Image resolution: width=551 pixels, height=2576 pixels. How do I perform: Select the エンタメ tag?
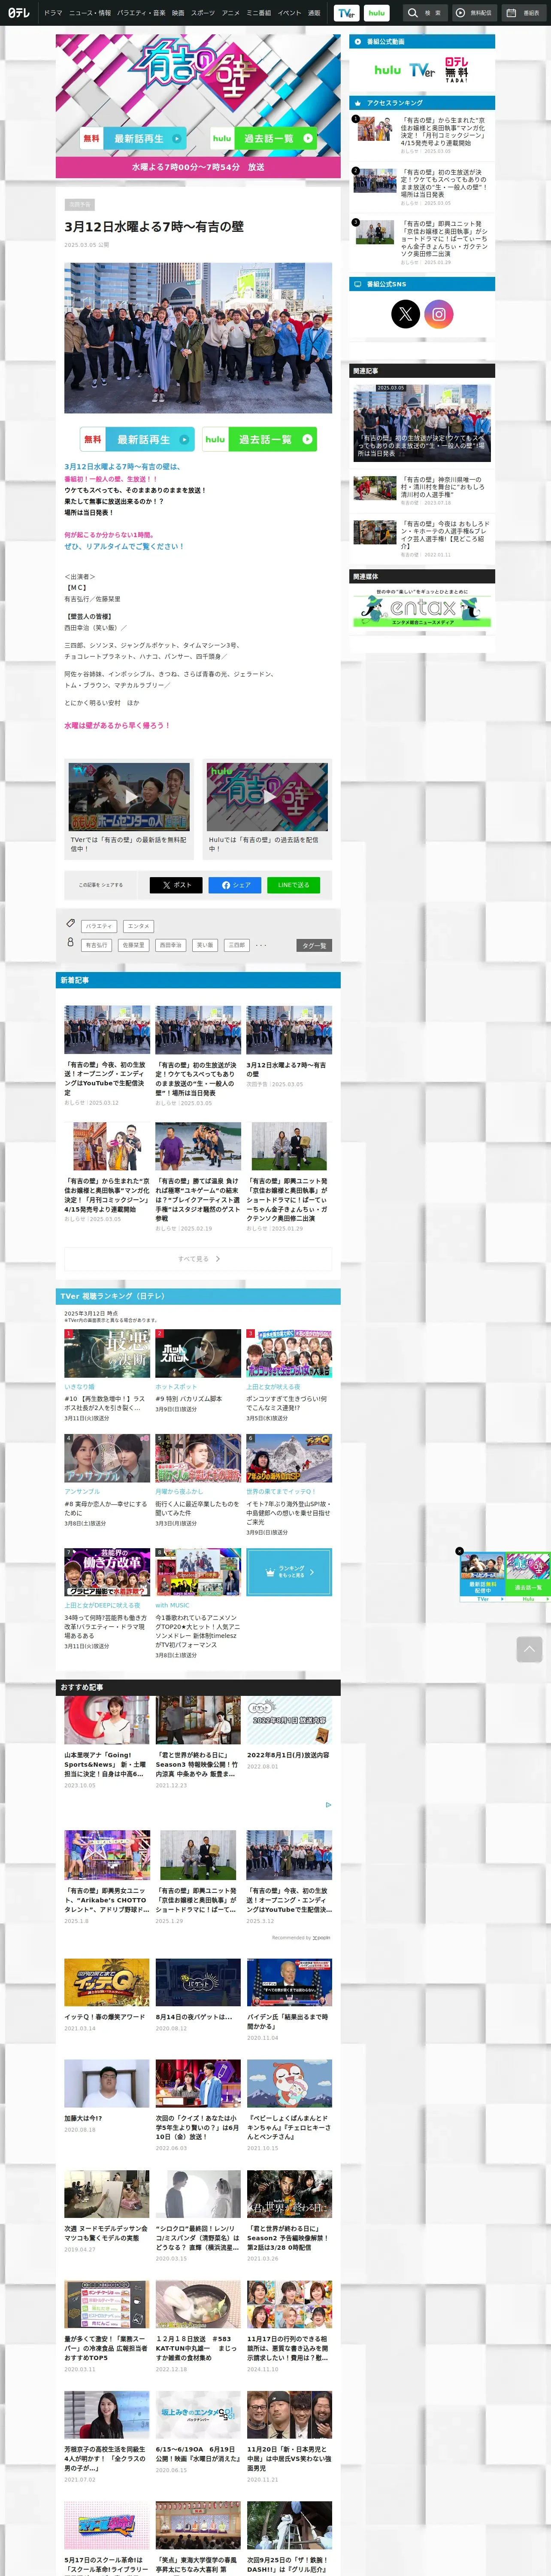139,926
